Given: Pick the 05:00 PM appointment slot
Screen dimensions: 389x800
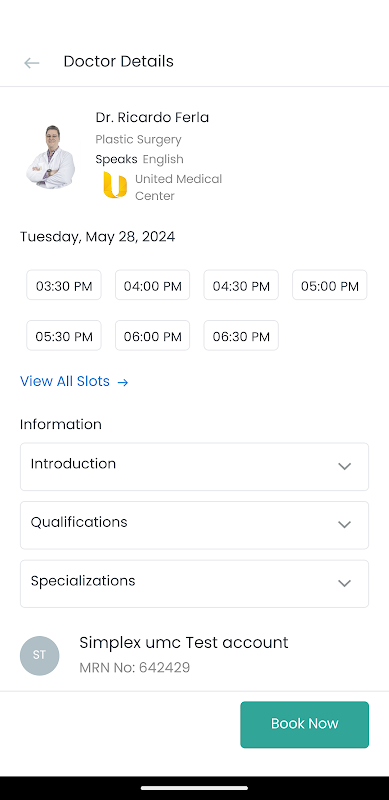Looking at the screenshot, I should pyautogui.click(x=330, y=285).
